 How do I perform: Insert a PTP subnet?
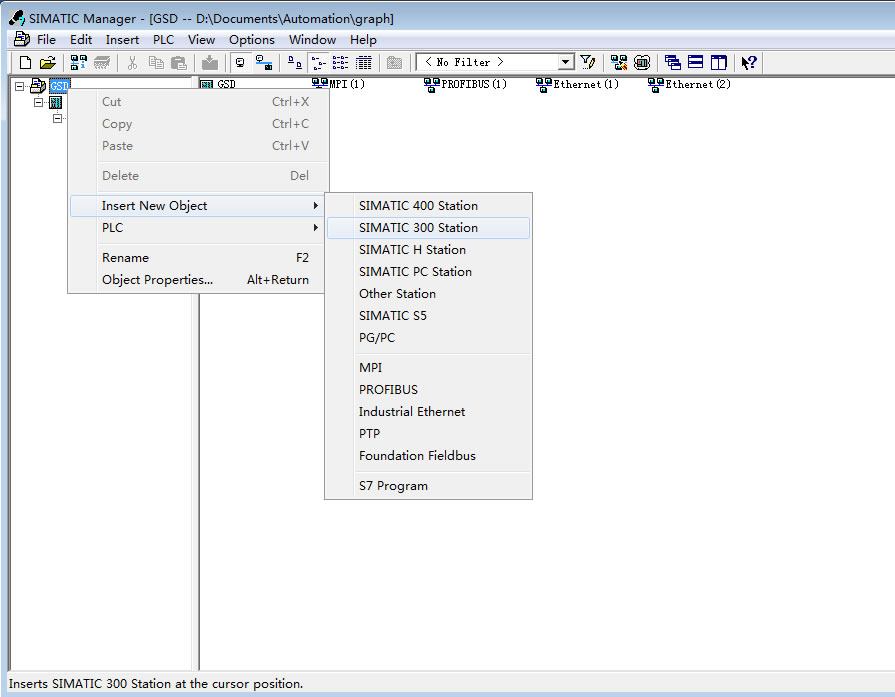pos(428,433)
